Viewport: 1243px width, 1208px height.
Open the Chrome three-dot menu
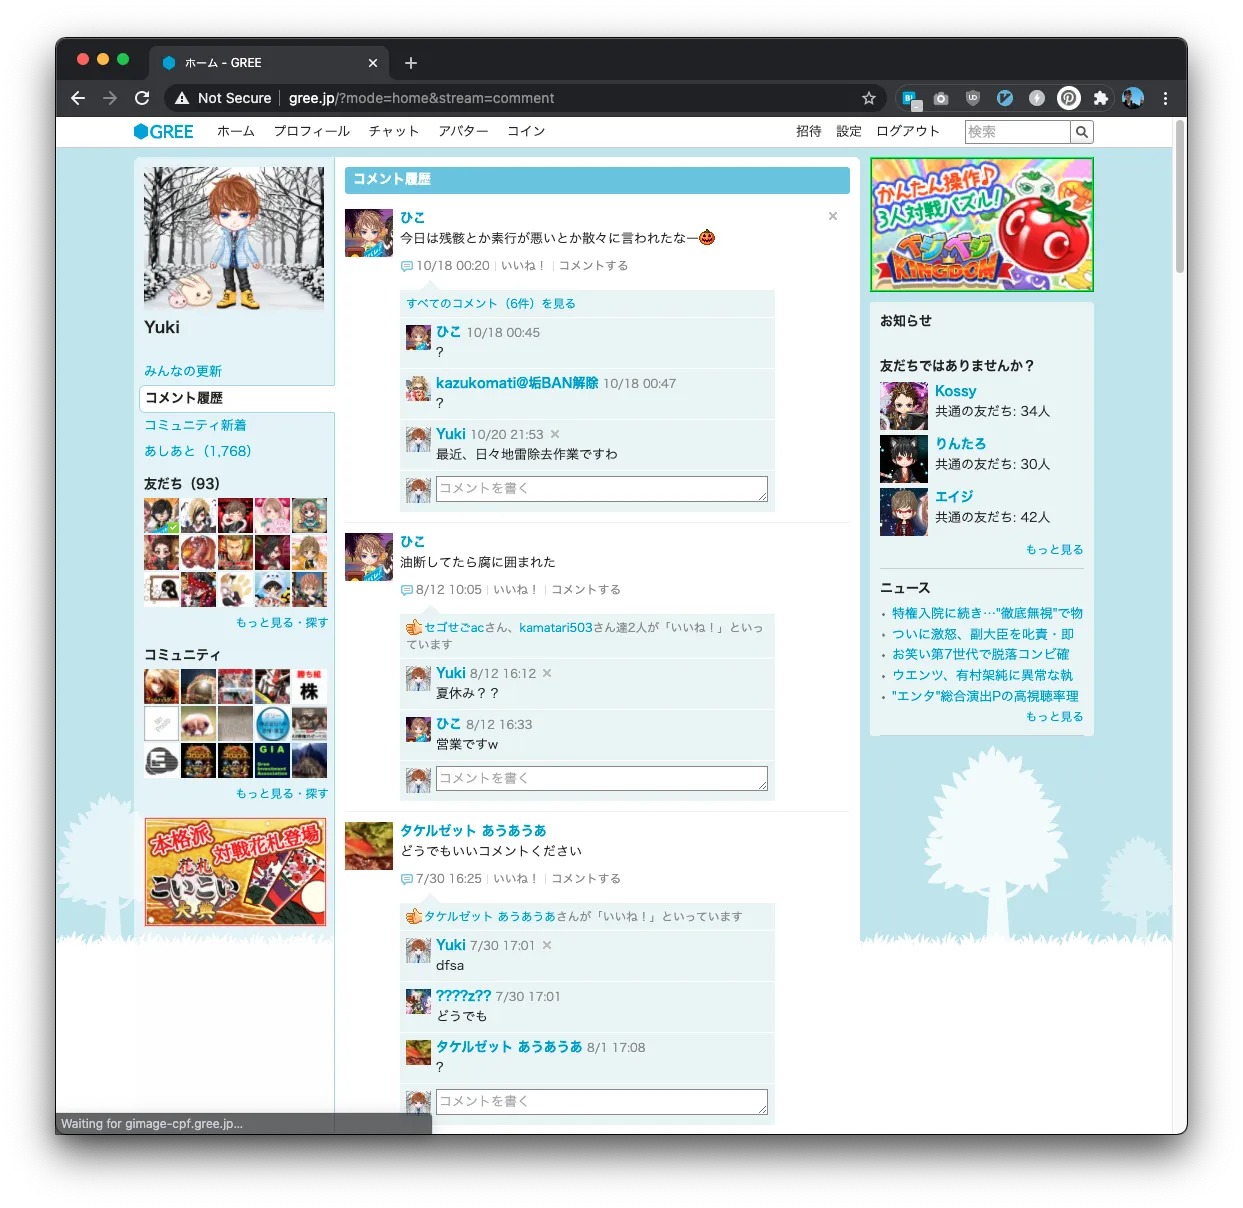(x=1165, y=98)
